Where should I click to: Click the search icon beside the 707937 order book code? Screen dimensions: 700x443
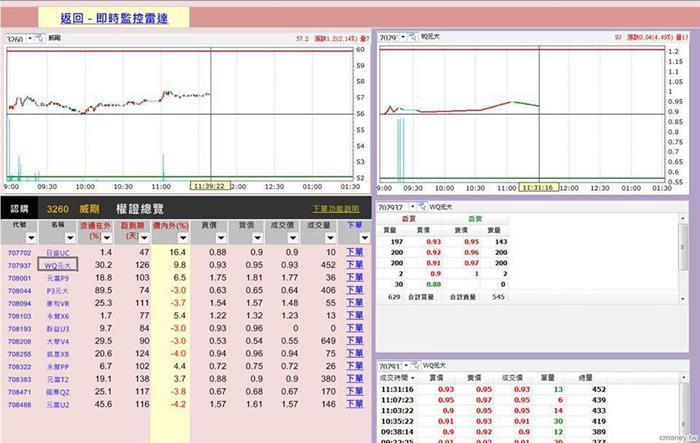click(422, 207)
